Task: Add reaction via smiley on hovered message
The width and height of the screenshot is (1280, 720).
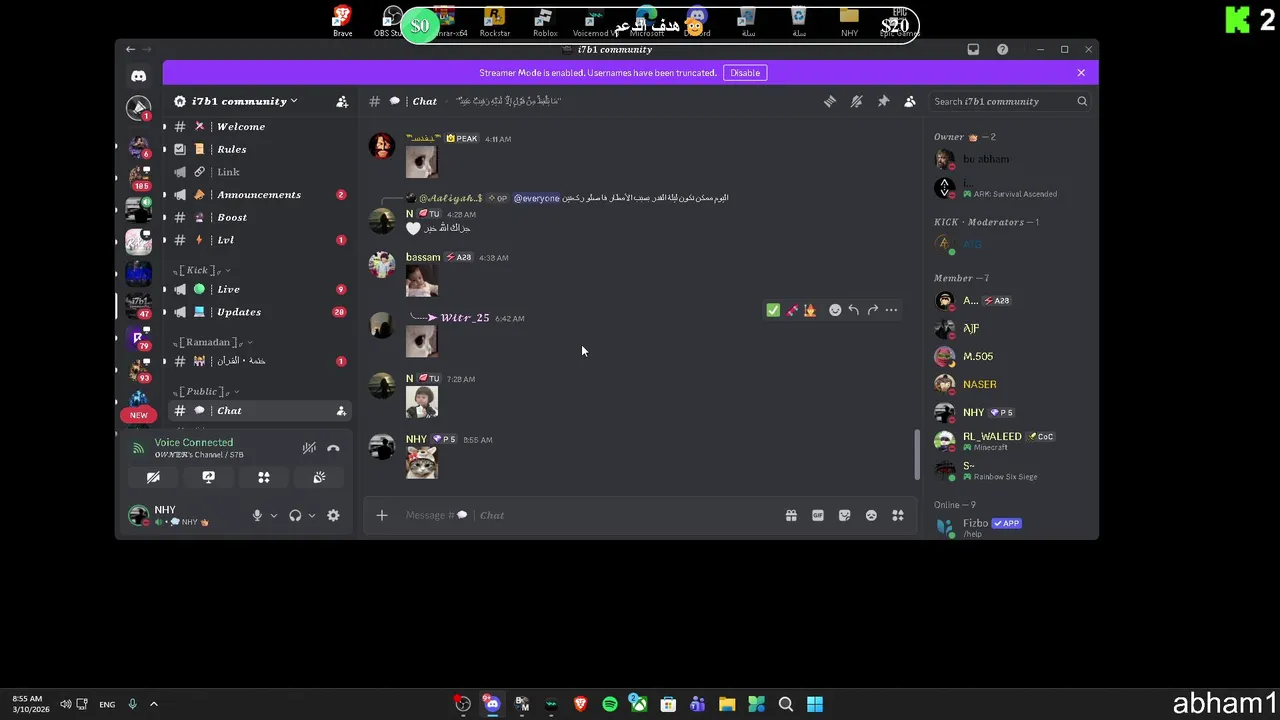Action: point(835,310)
